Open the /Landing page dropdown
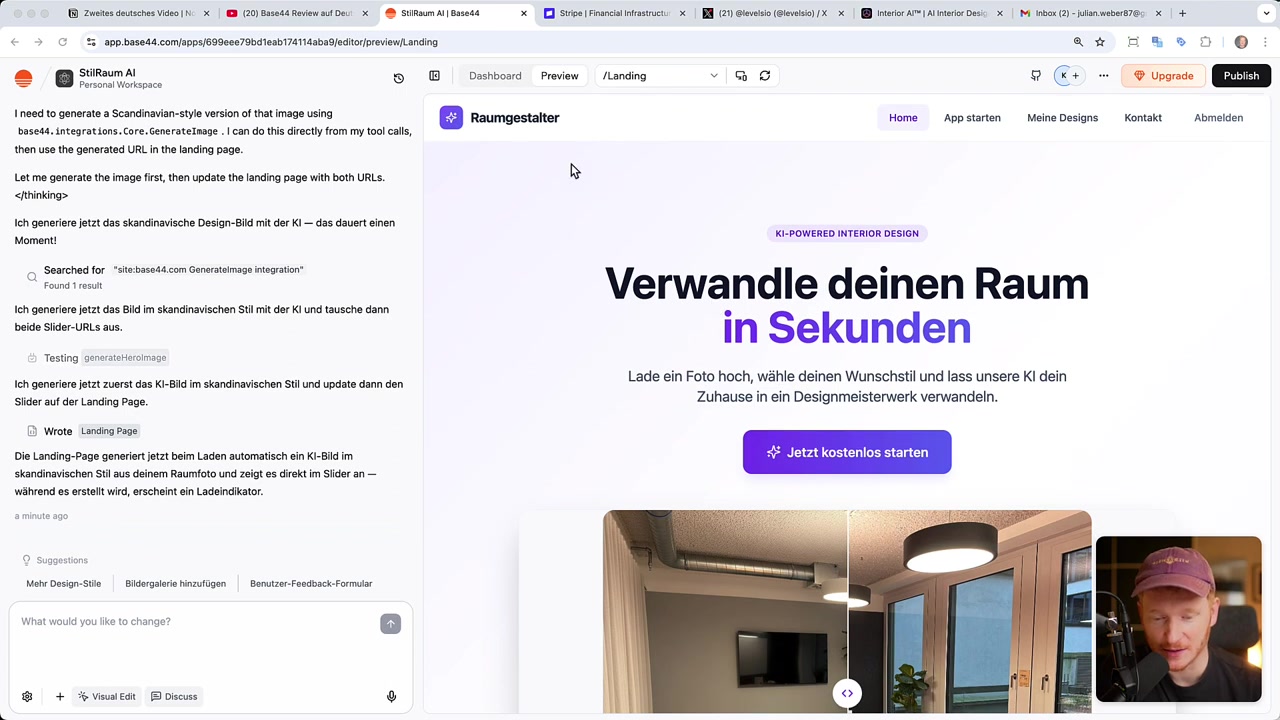 click(660, 76)
